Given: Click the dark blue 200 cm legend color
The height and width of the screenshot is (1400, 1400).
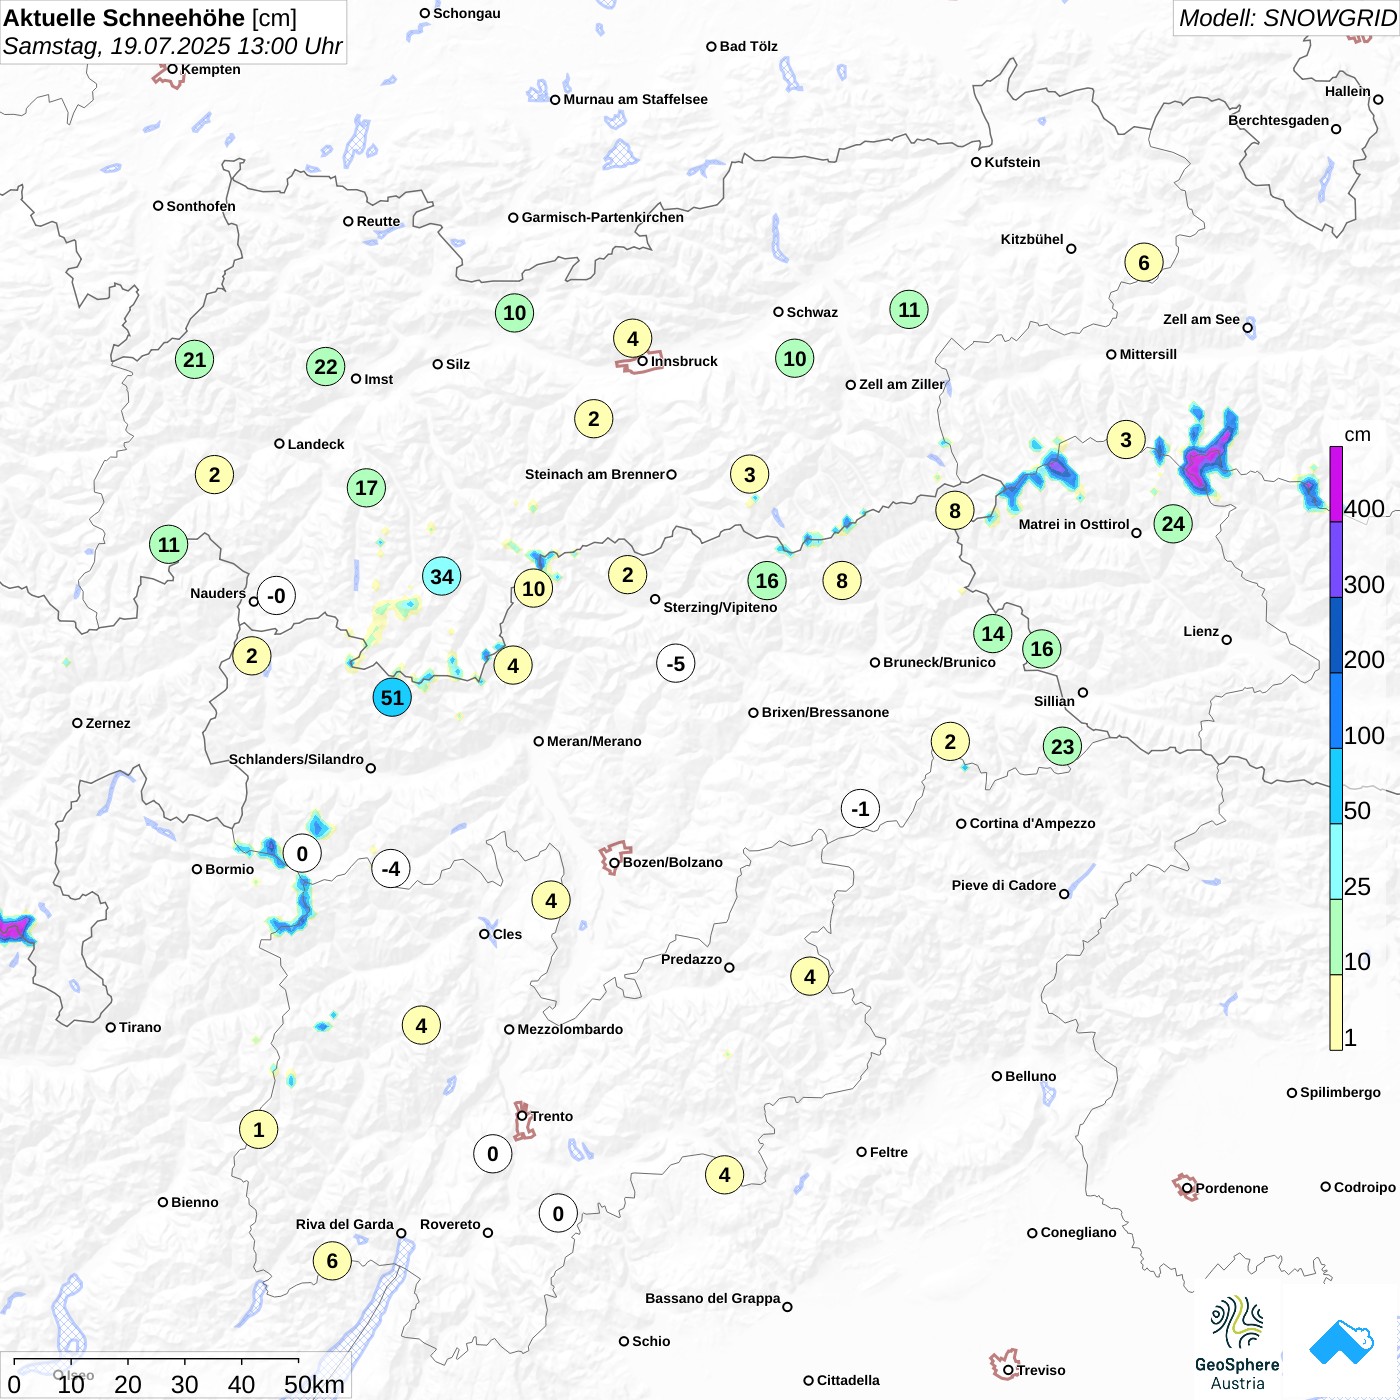Looking at the screenshot, I should click(1336, 635).
